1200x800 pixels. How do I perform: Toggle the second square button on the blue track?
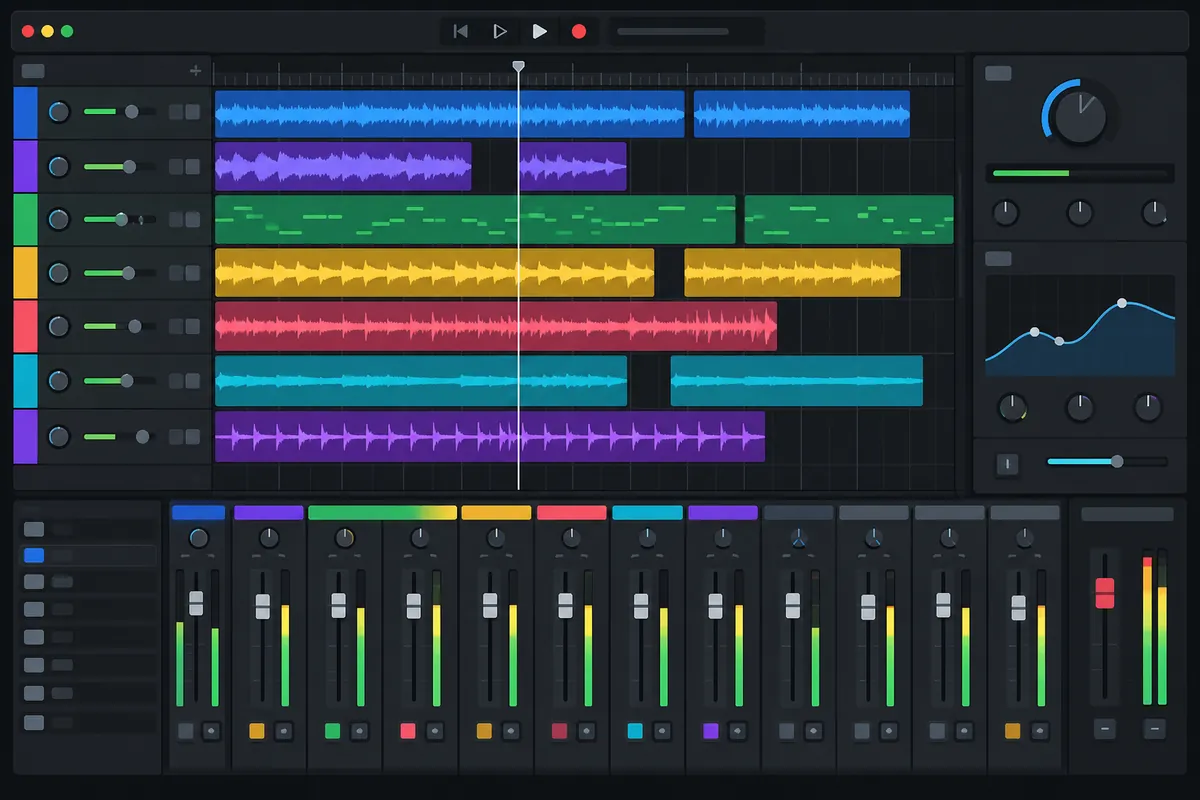[193, 112]
